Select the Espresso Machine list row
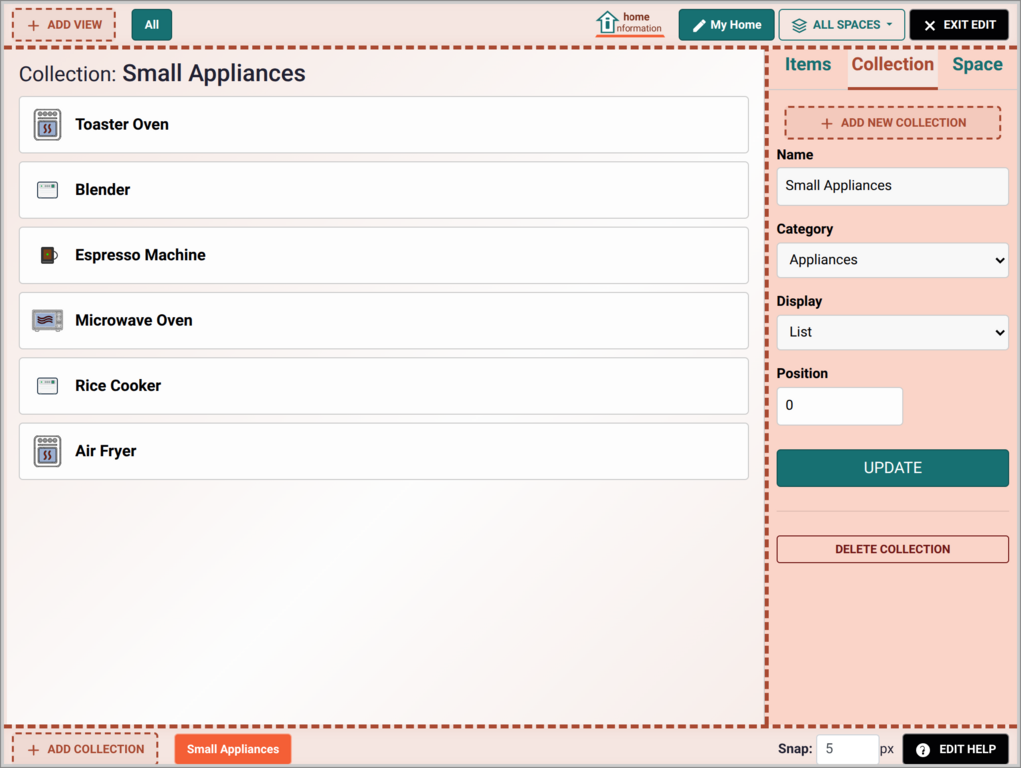 tap(384, 255)
